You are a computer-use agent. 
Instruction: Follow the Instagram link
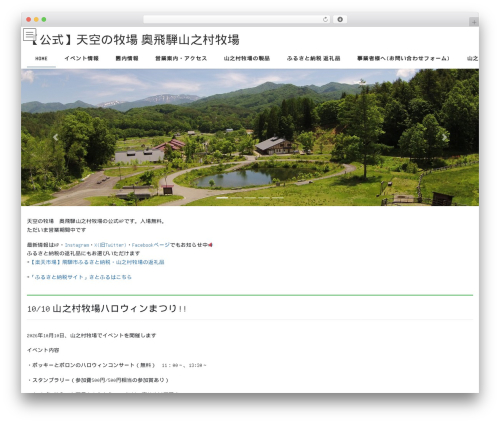click(77, 245)
